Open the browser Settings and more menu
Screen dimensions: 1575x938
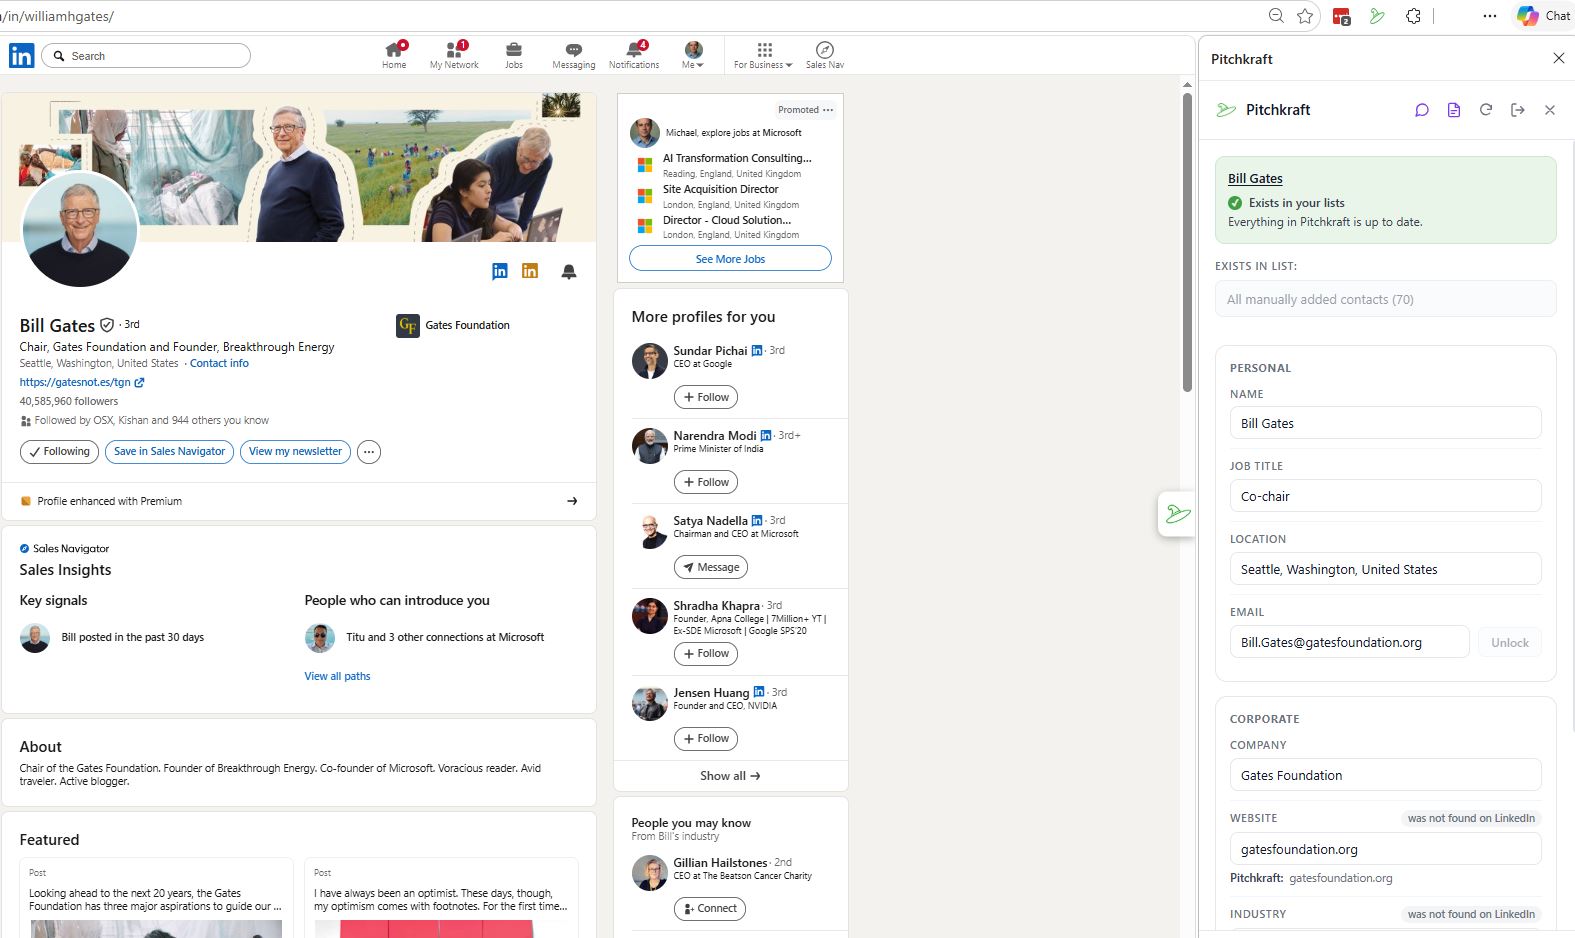click(1490, 16)
